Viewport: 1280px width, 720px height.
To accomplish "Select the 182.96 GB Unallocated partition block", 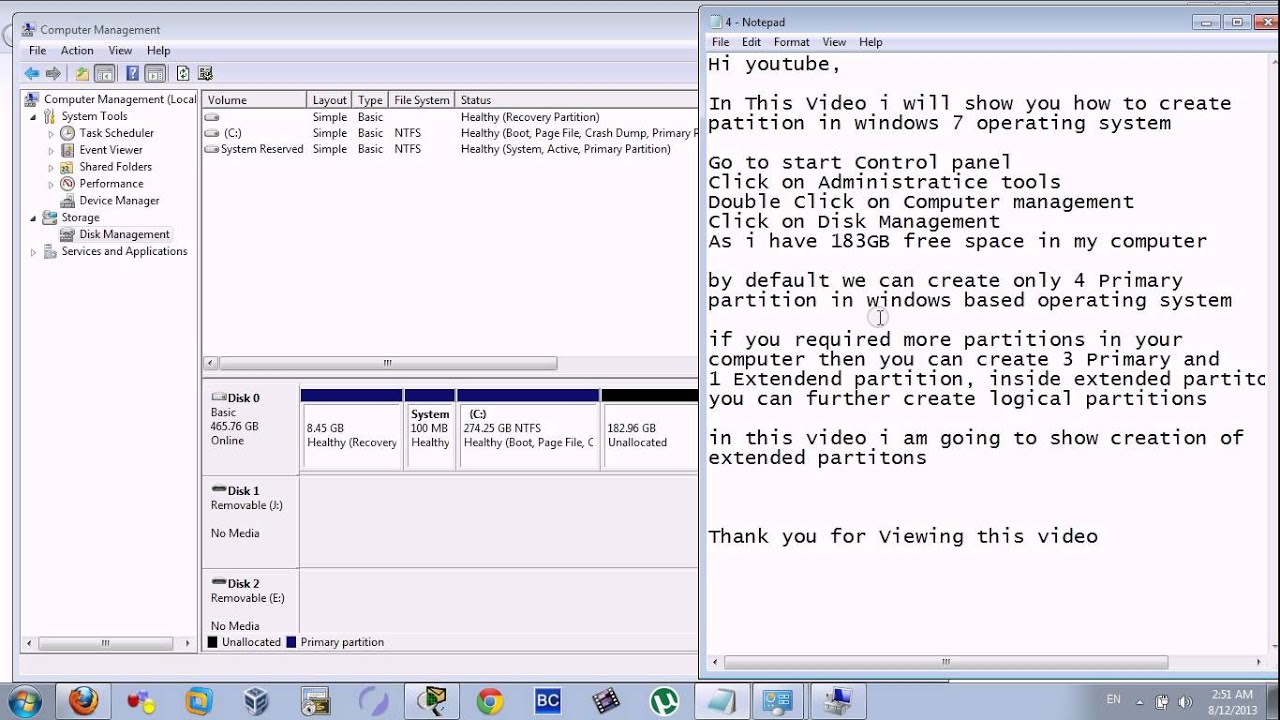I will (650, 430).
